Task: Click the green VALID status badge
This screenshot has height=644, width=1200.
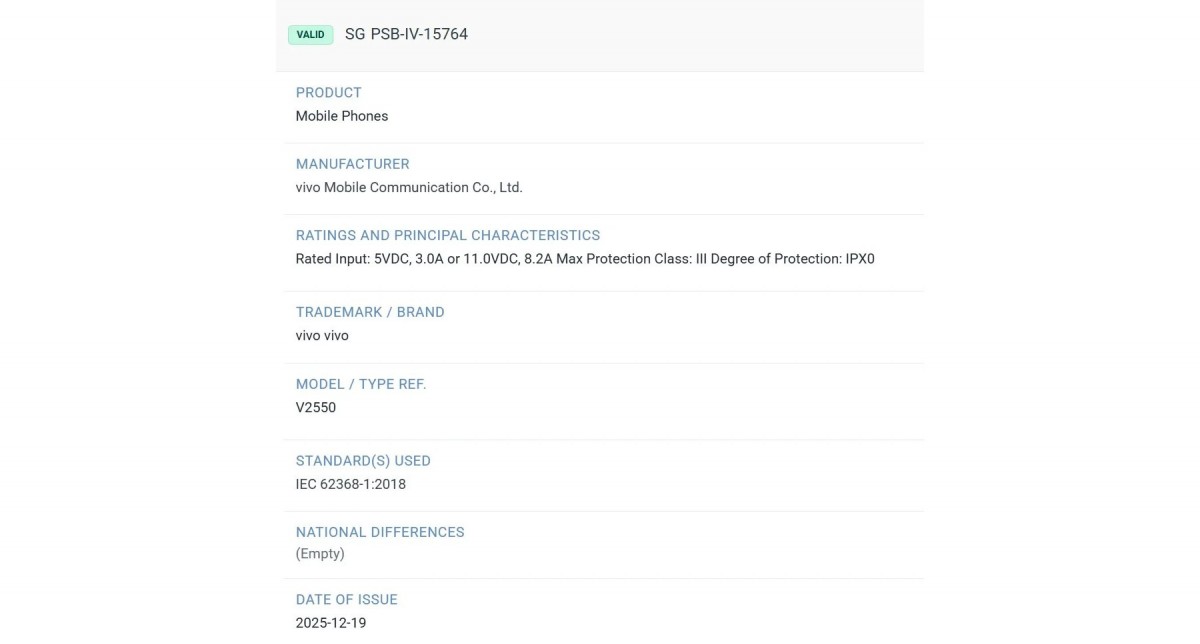Action: click(310, 35)
